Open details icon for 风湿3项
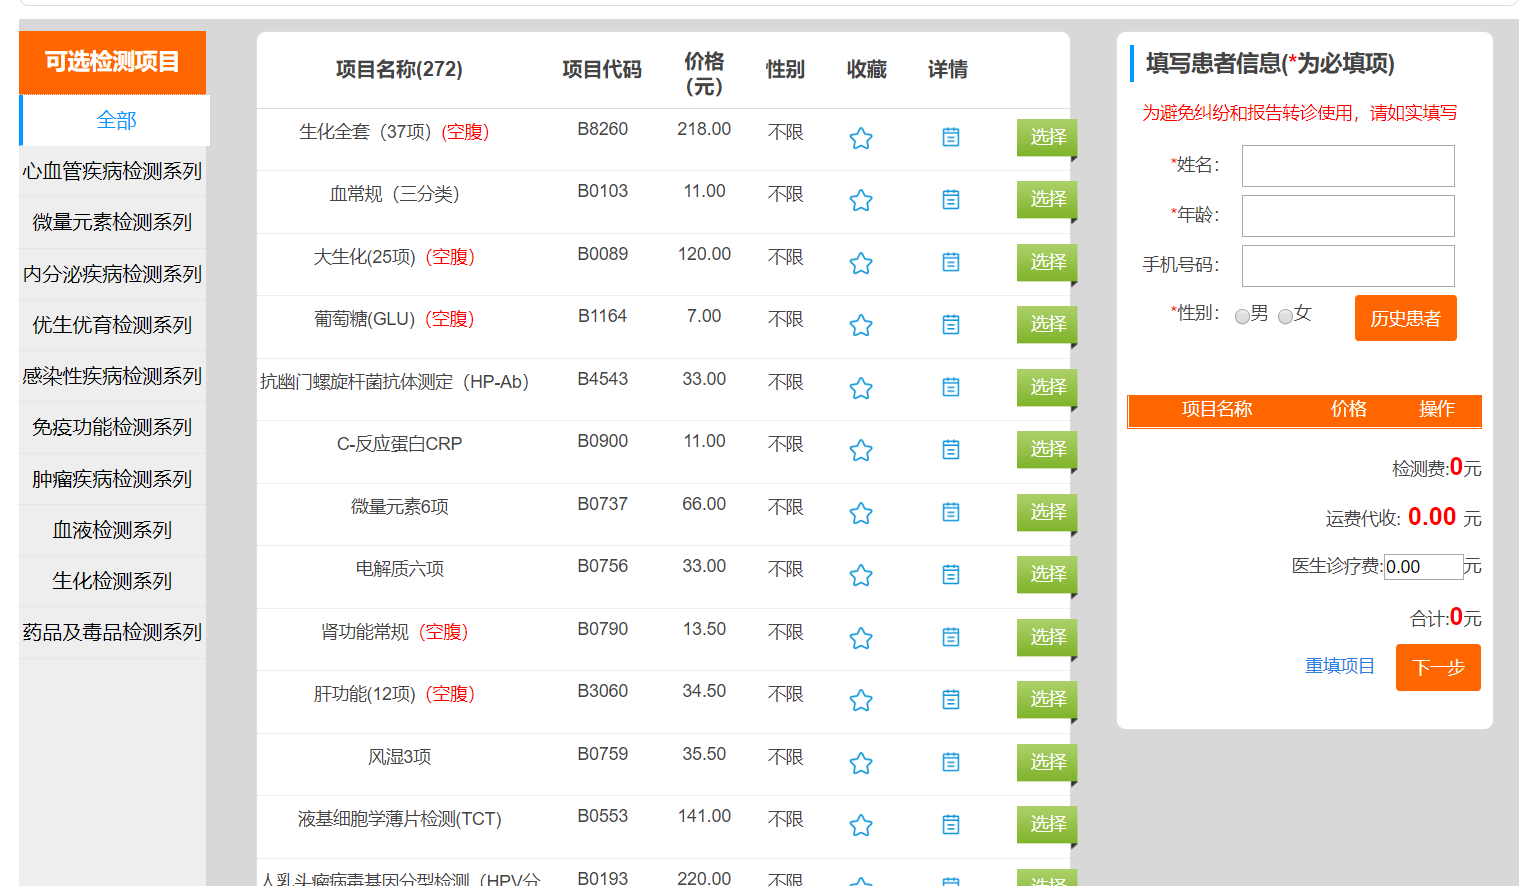Image resolution: width=1539 pixels, height=886 pixels. click(x=951, y=762)
